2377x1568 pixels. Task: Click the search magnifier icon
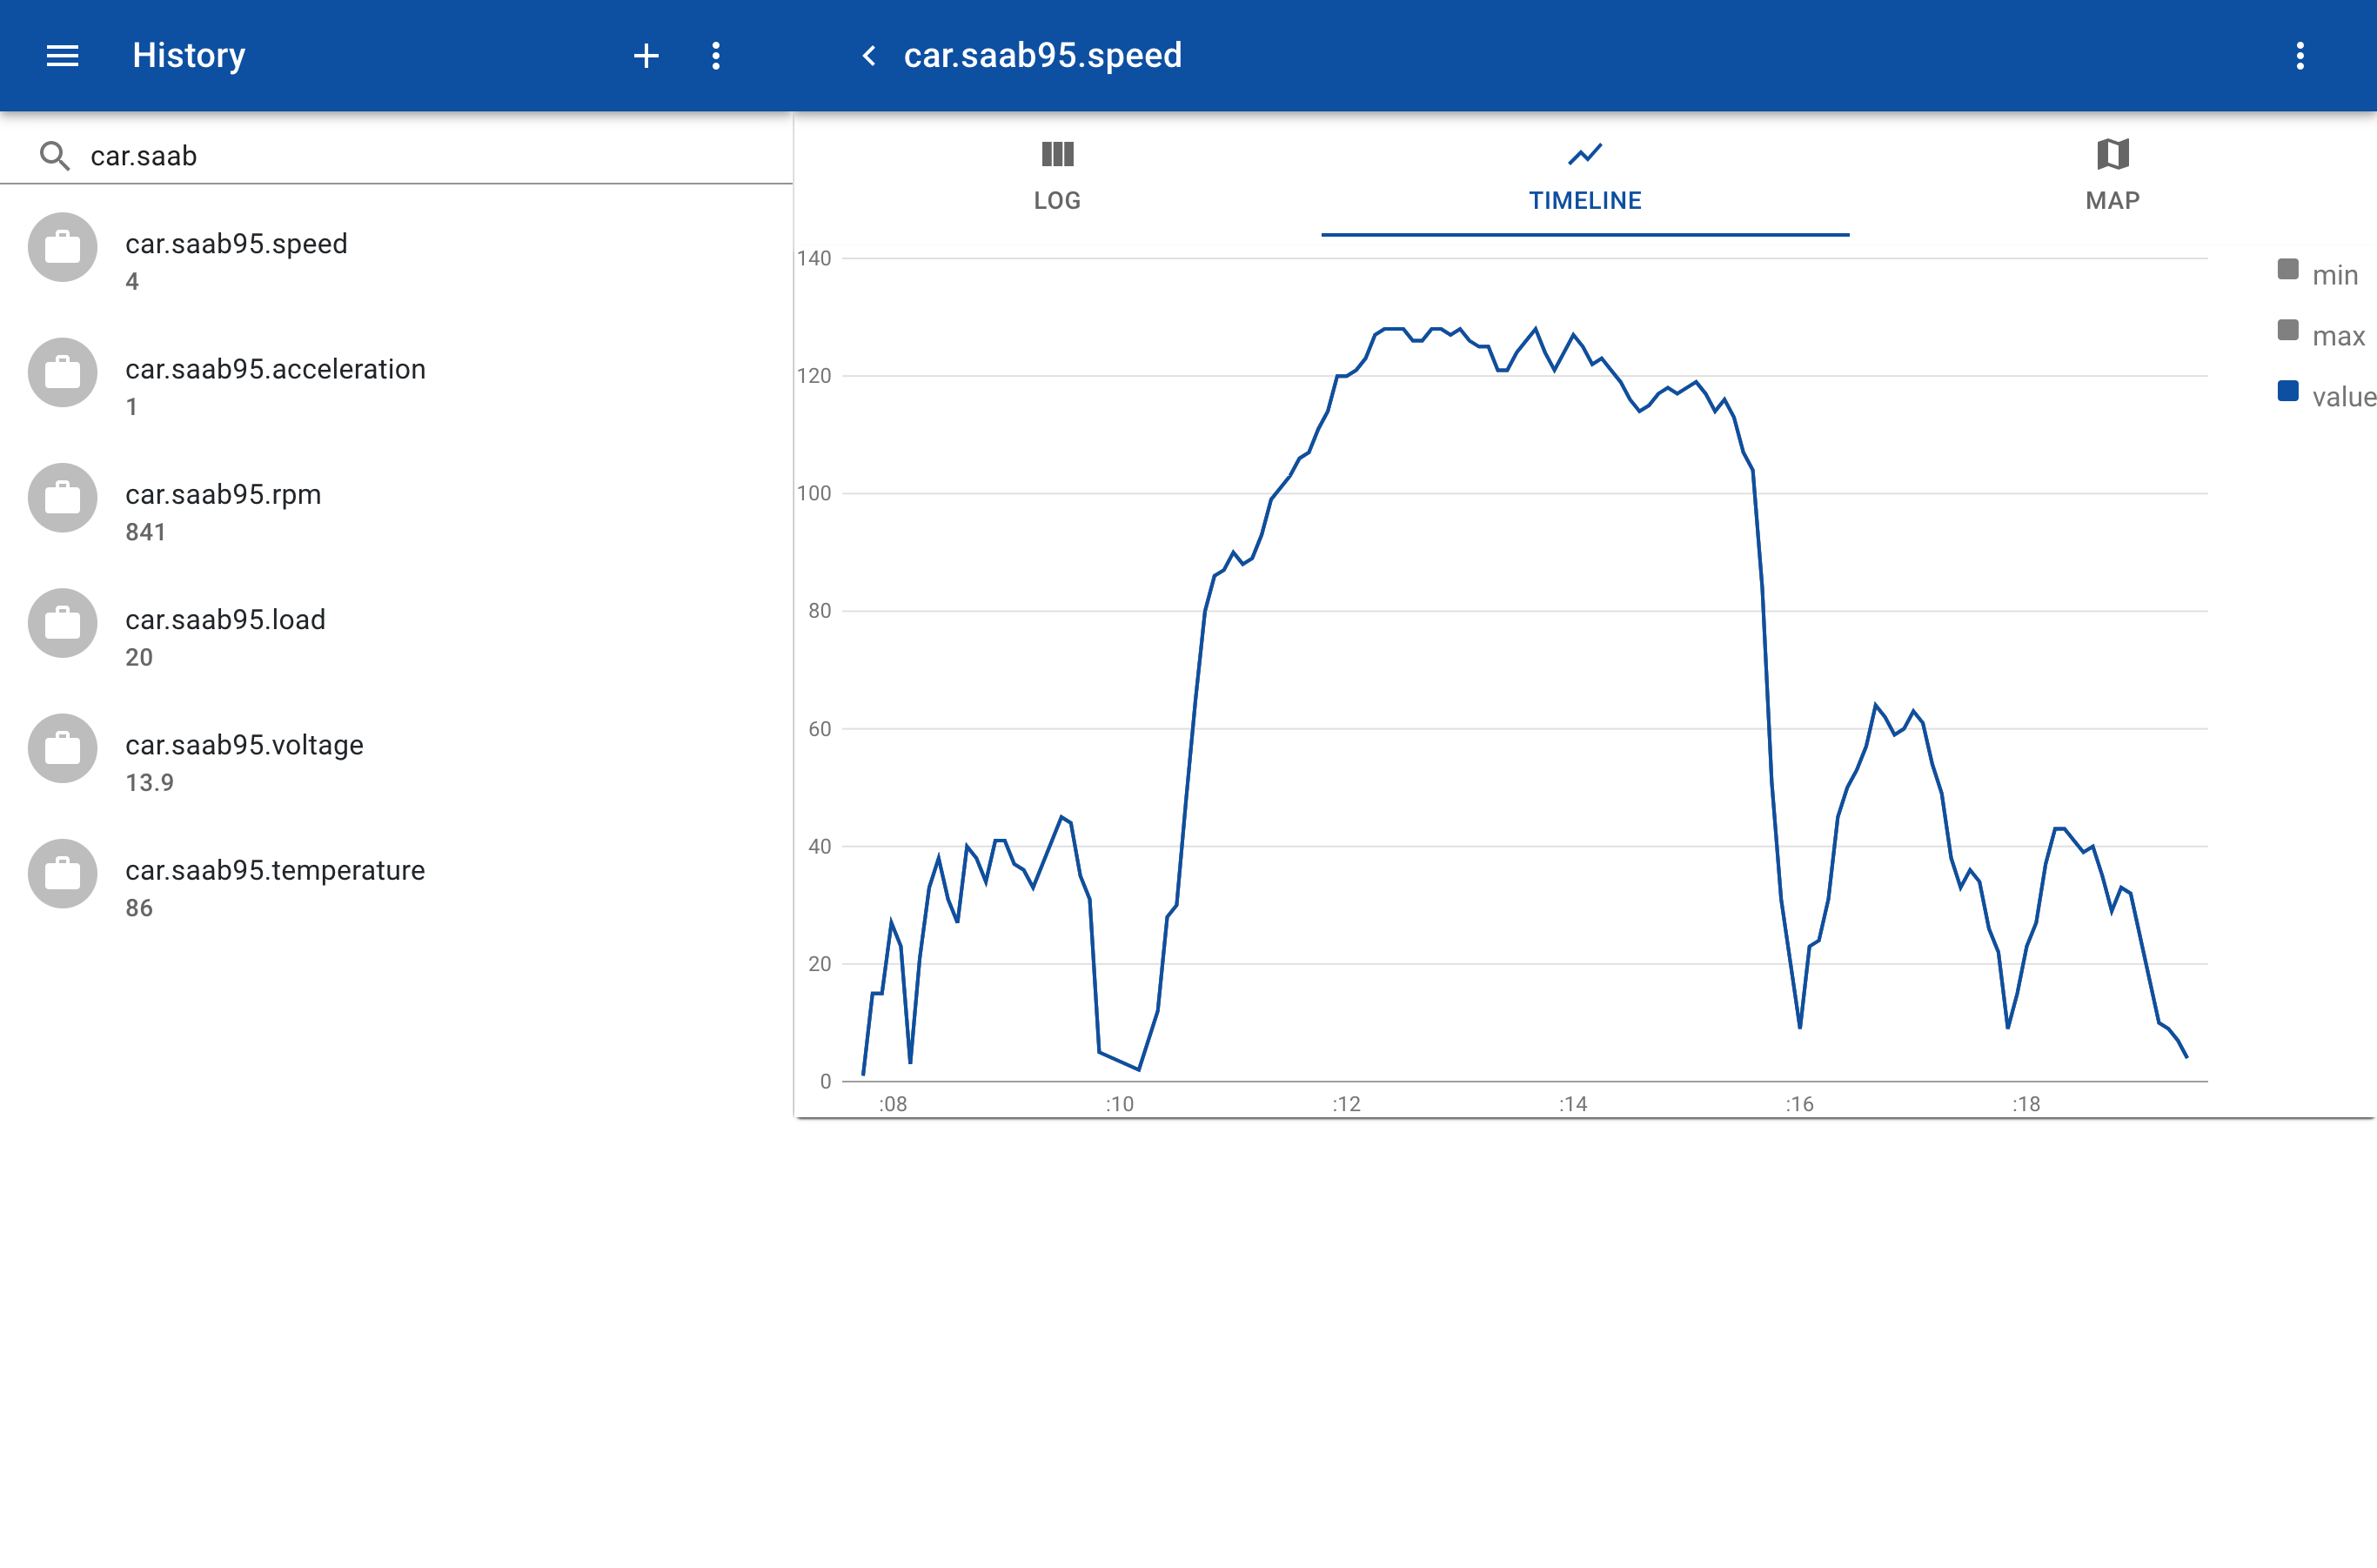click(x=55, y=156)
